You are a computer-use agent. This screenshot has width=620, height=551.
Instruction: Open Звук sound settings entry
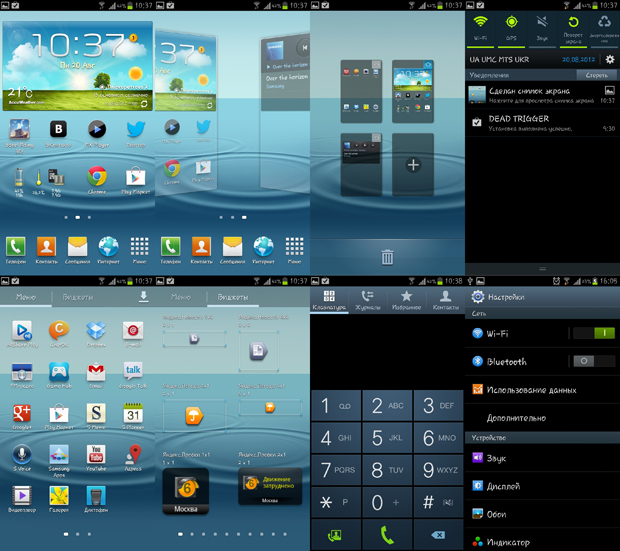coord(542,458)
